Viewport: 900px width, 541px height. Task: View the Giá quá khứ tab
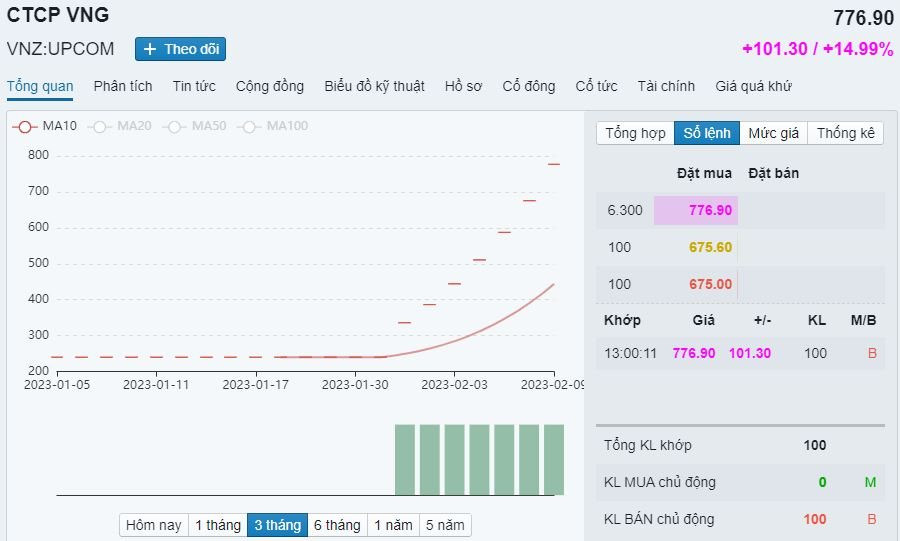click(753, 87)
